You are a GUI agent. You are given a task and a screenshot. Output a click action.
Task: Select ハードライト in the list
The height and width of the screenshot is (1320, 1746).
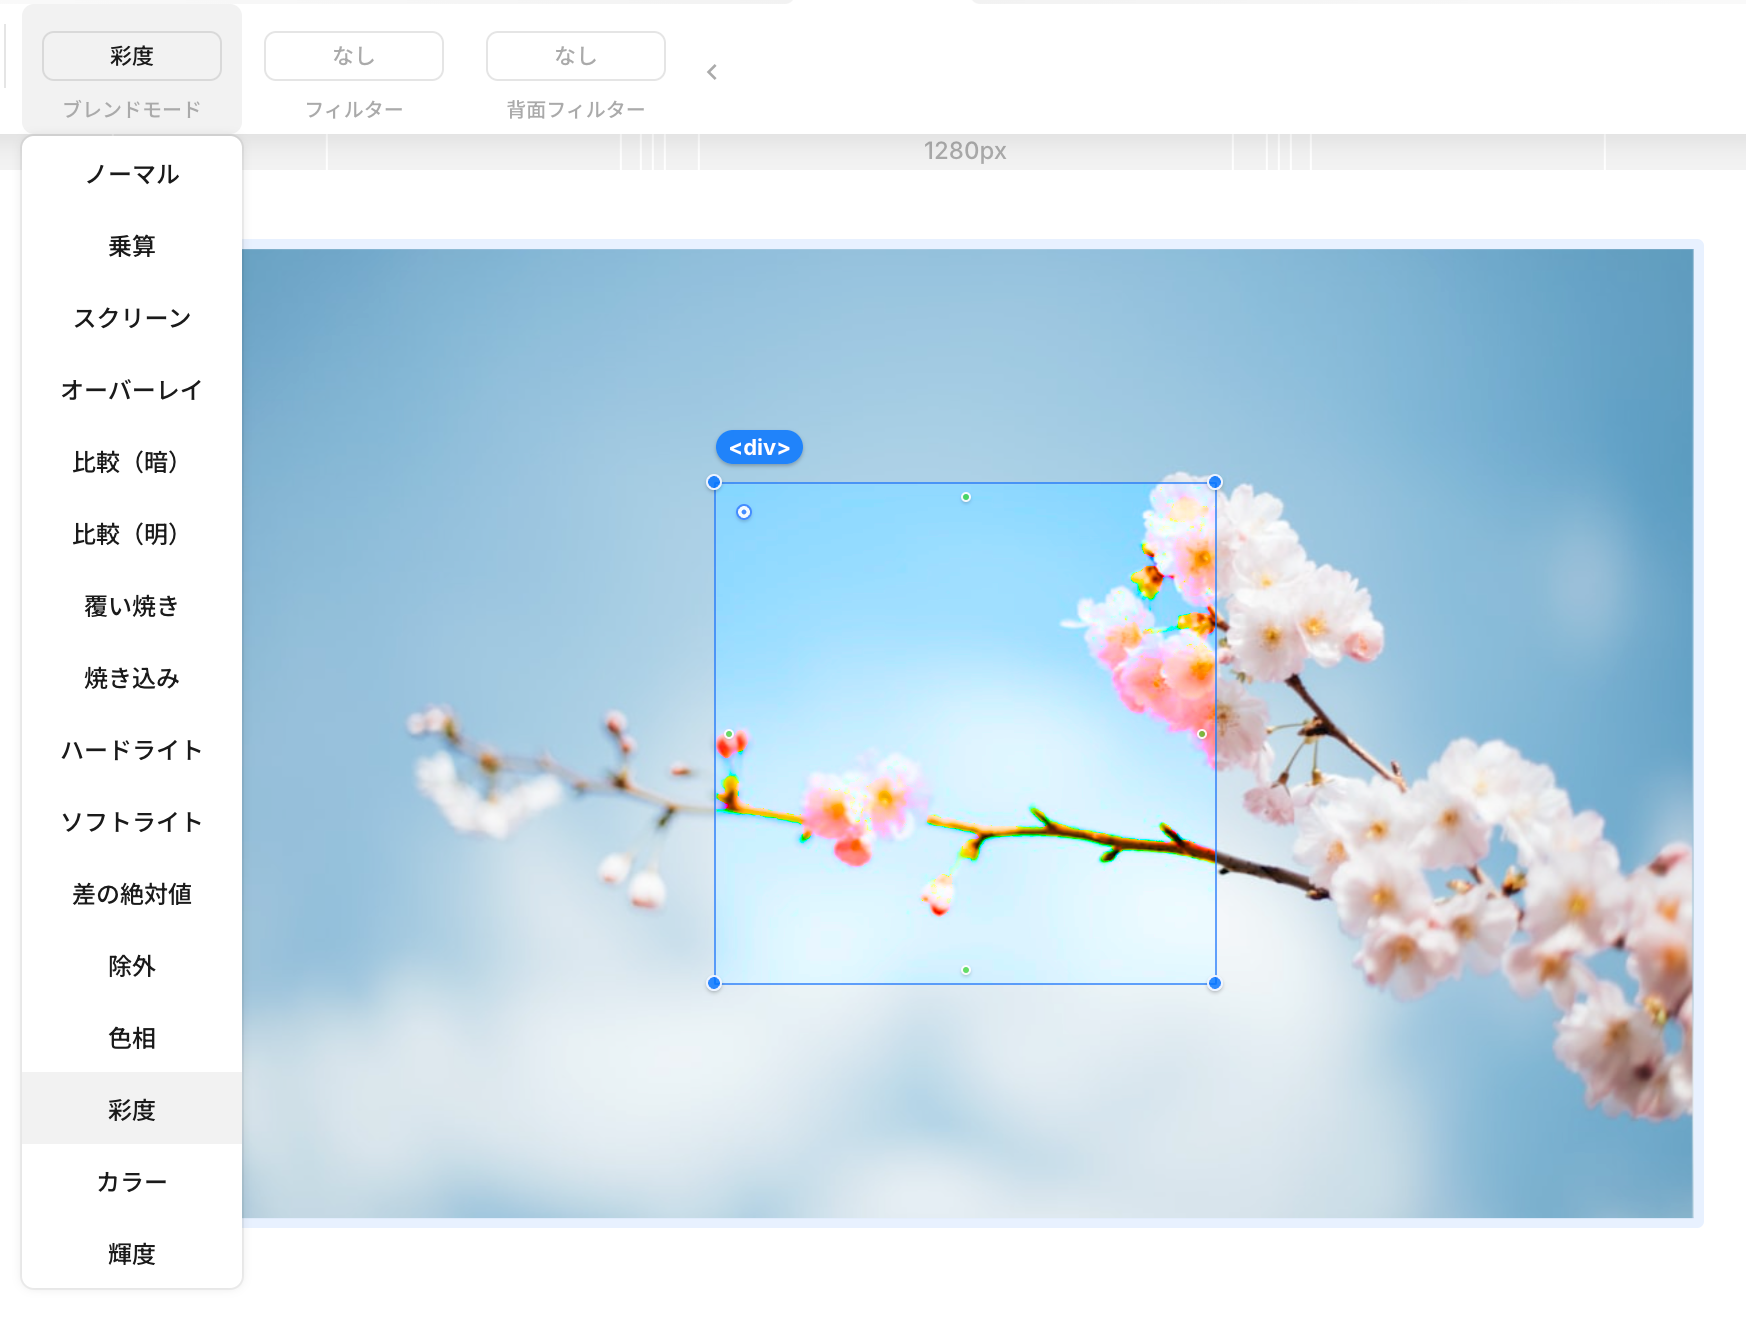pyautogui.click(x=132, y=750)
